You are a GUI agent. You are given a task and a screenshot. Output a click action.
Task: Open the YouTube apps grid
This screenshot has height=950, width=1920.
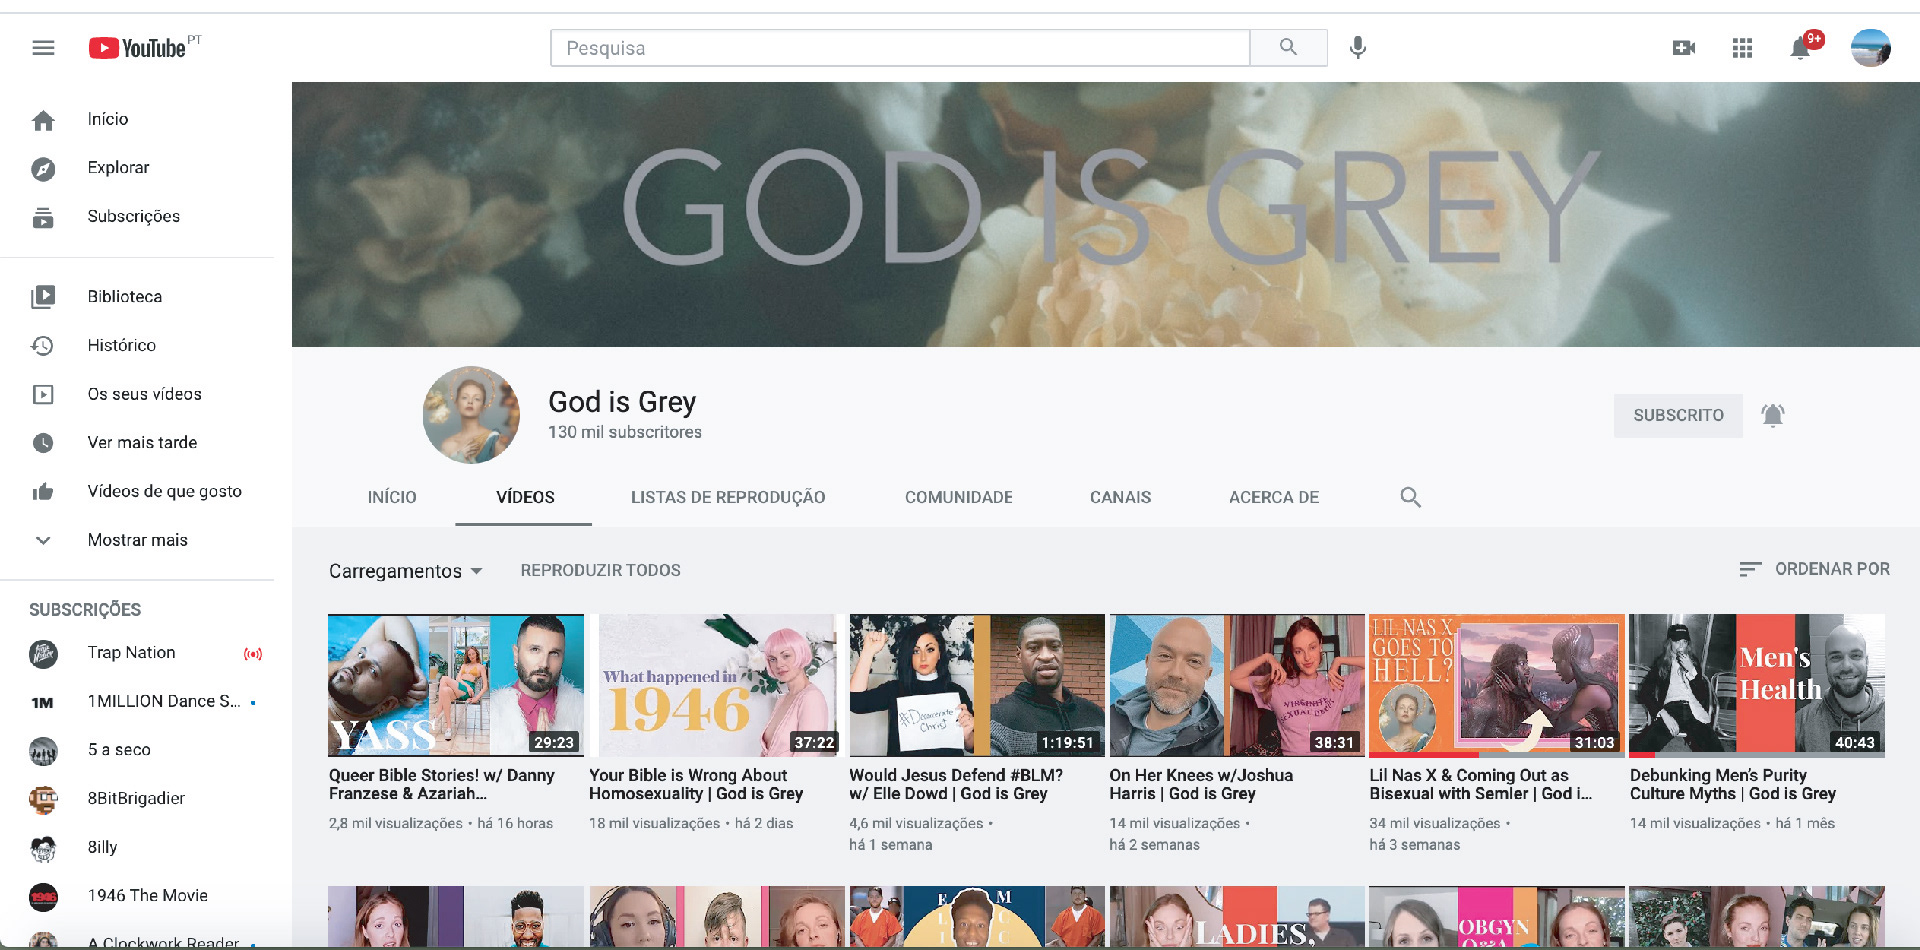click(1742, 48)
